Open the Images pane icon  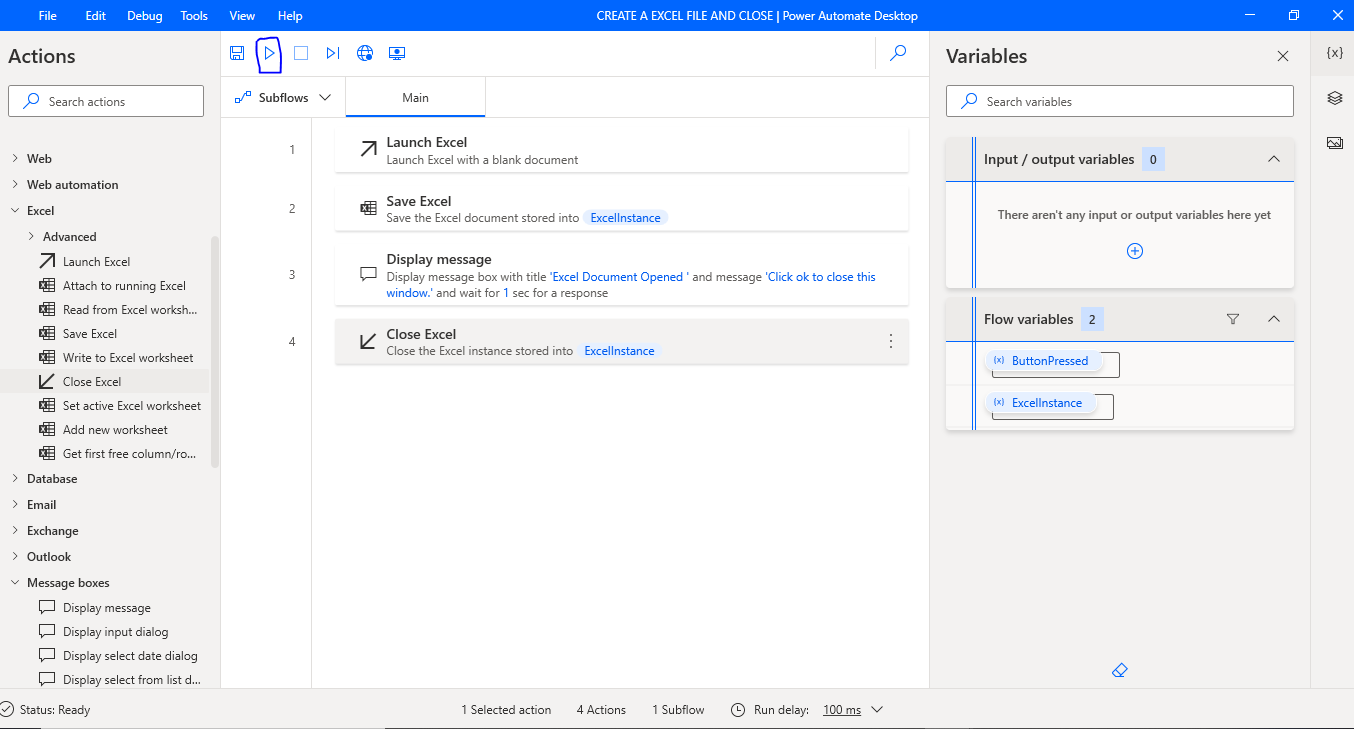click(1334, 143)
